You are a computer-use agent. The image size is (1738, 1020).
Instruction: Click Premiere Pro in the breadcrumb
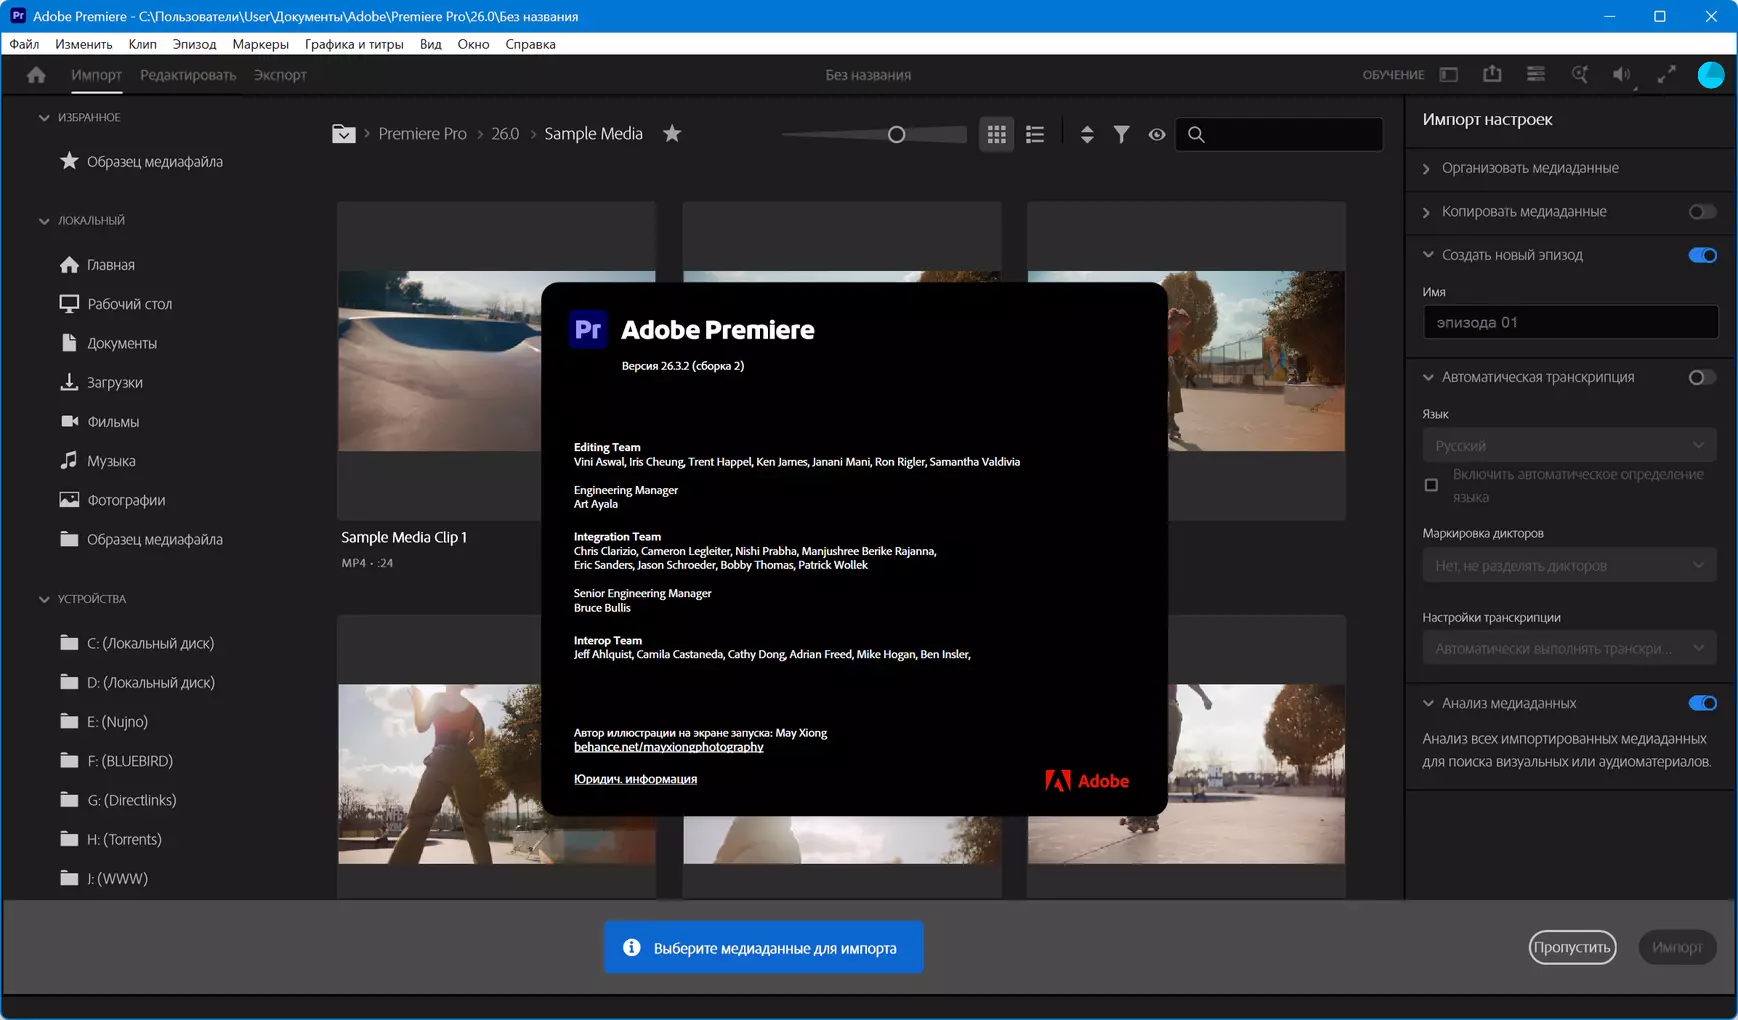pos(422,134)
